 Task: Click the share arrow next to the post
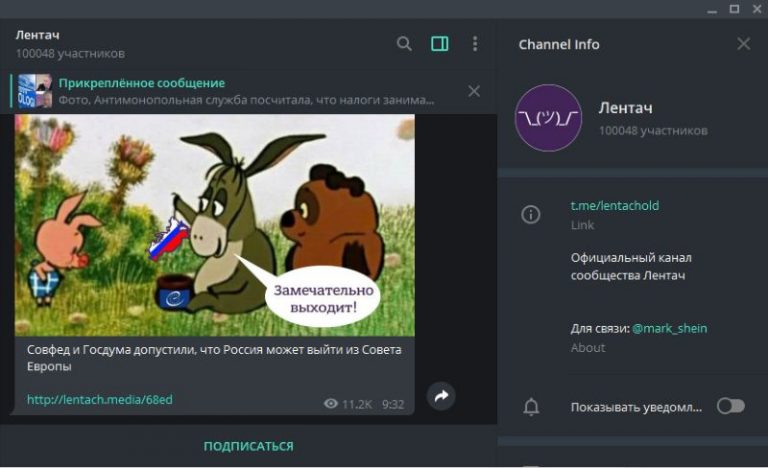441,396
